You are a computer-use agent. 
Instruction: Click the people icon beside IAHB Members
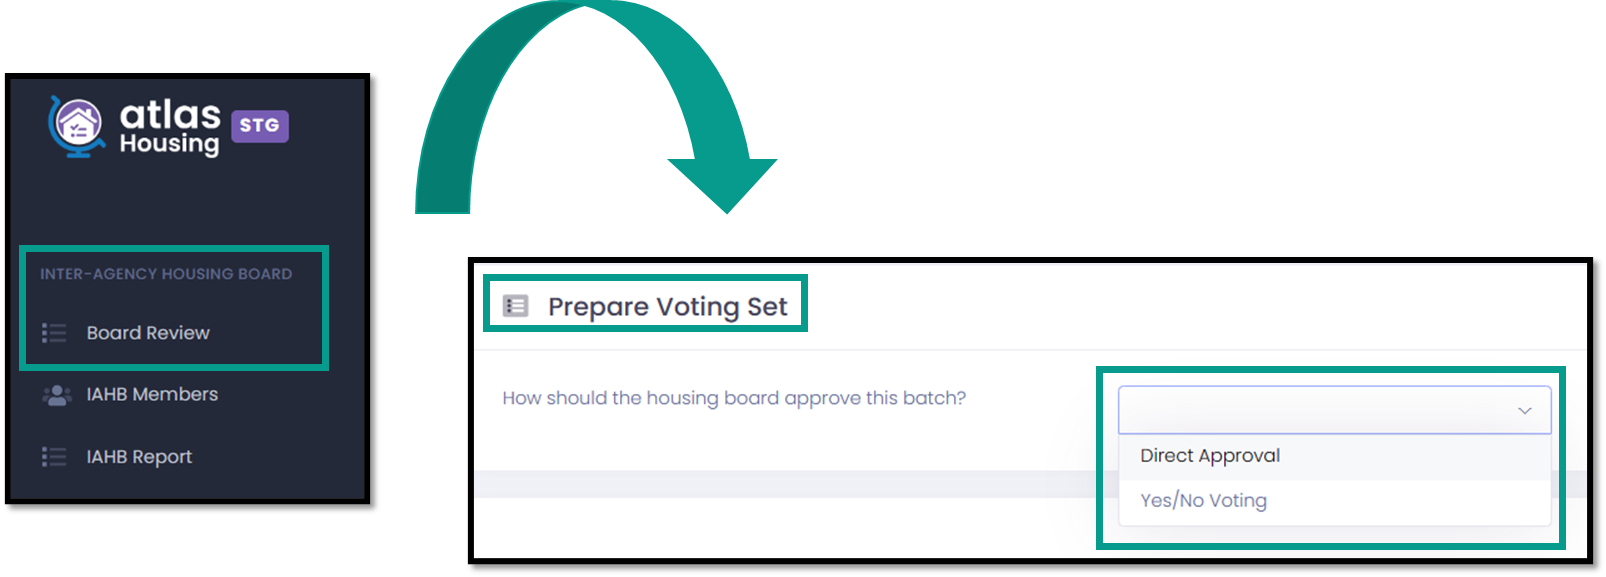coord(56,395)
